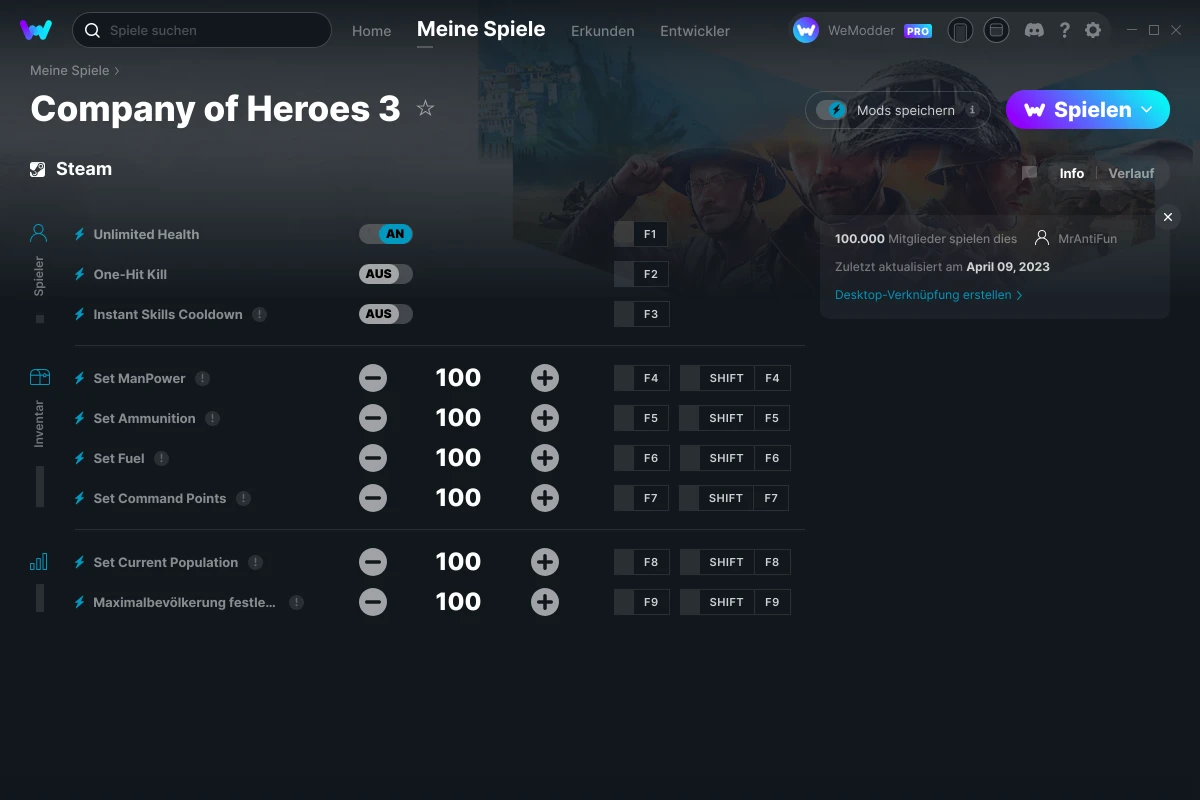Image resolution: width=1200 pixels, height=800 pixels.
Task: Click the WeMod logo icon
Action: 36,30
